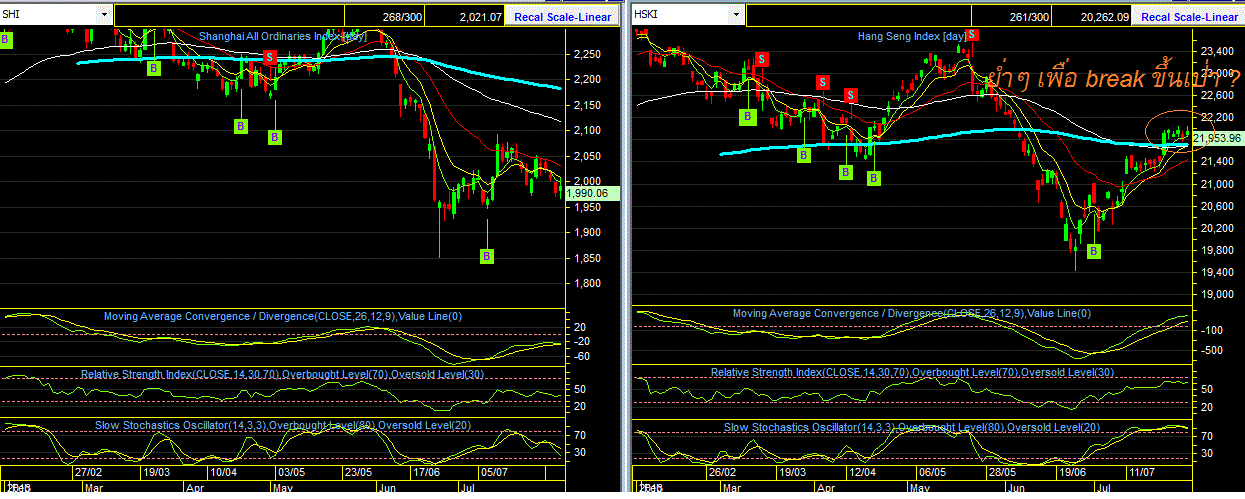Click the 261/300 bar counter

1029,16
